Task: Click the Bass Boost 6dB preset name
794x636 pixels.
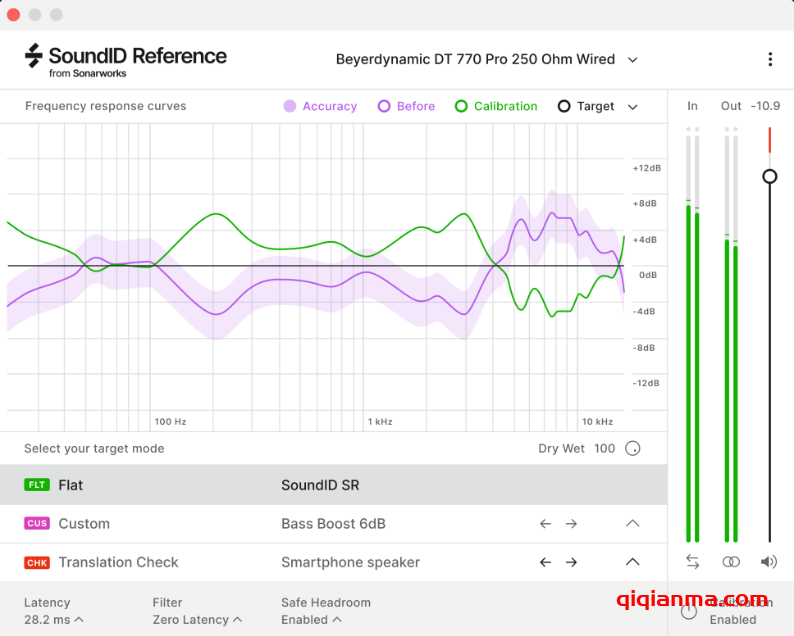Action: [x=333, y=524]
